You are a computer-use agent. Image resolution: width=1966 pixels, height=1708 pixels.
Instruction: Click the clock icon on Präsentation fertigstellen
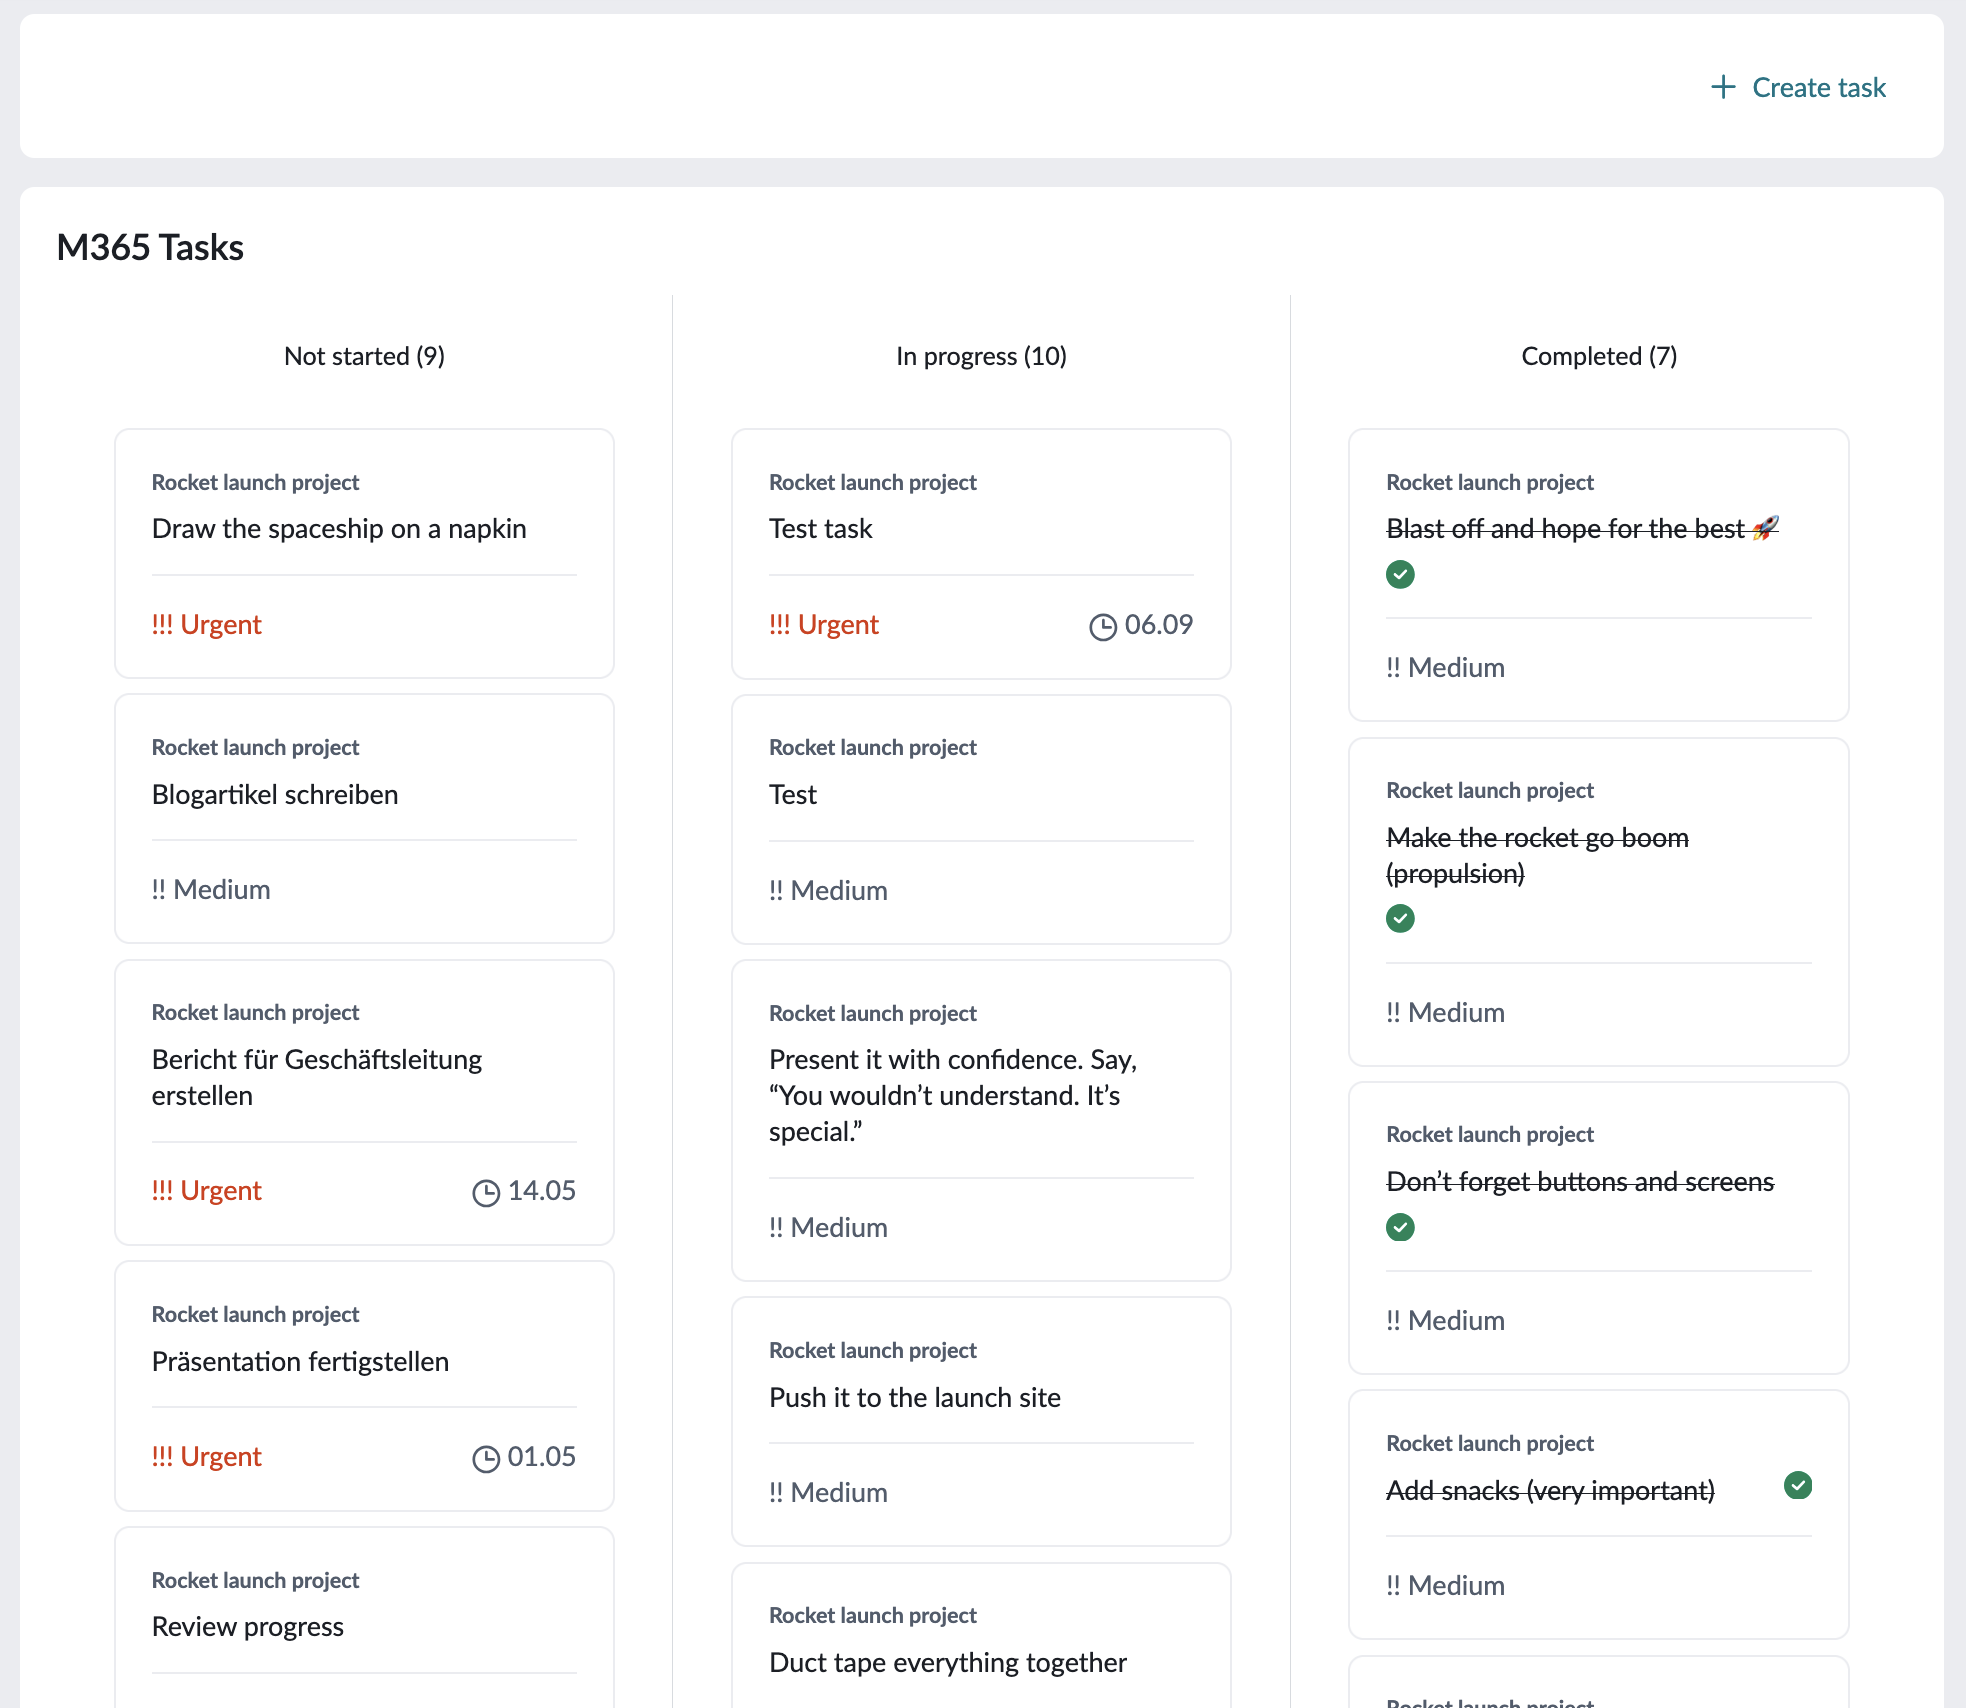point(487,1456)
